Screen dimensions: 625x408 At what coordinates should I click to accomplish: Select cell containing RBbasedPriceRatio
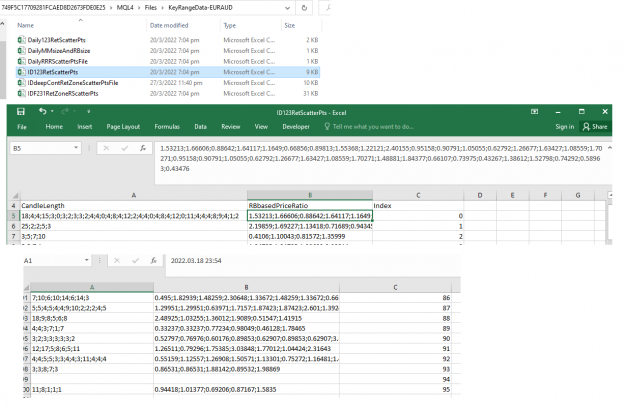point(310,206)
